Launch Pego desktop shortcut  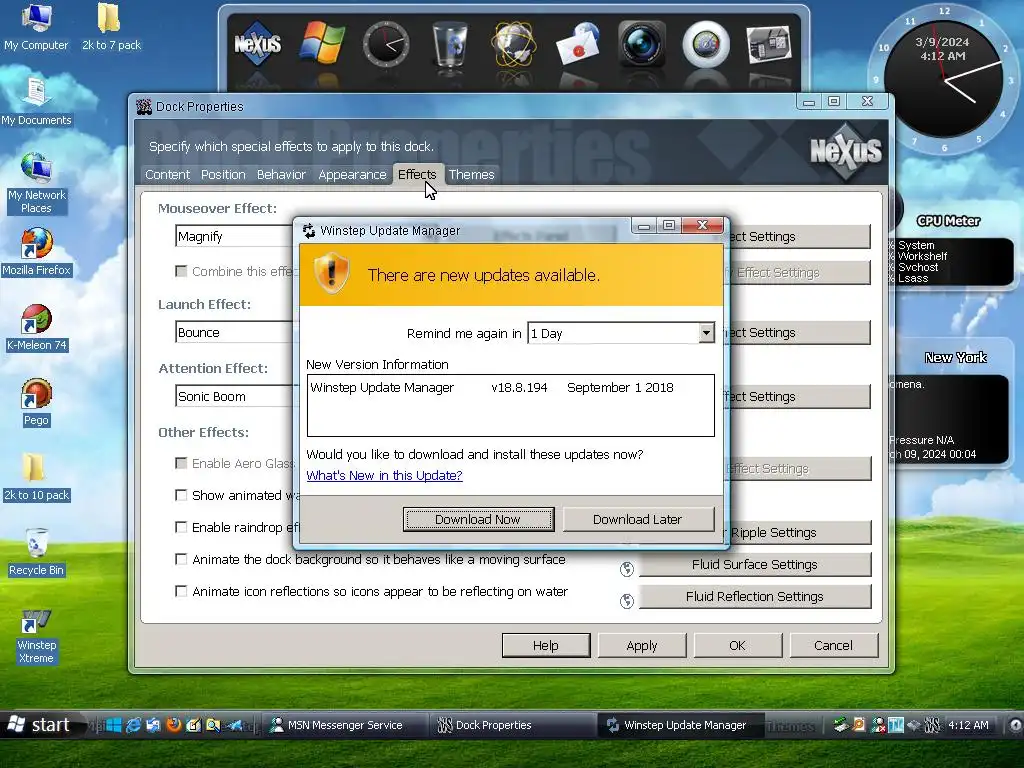coord(36,402)
